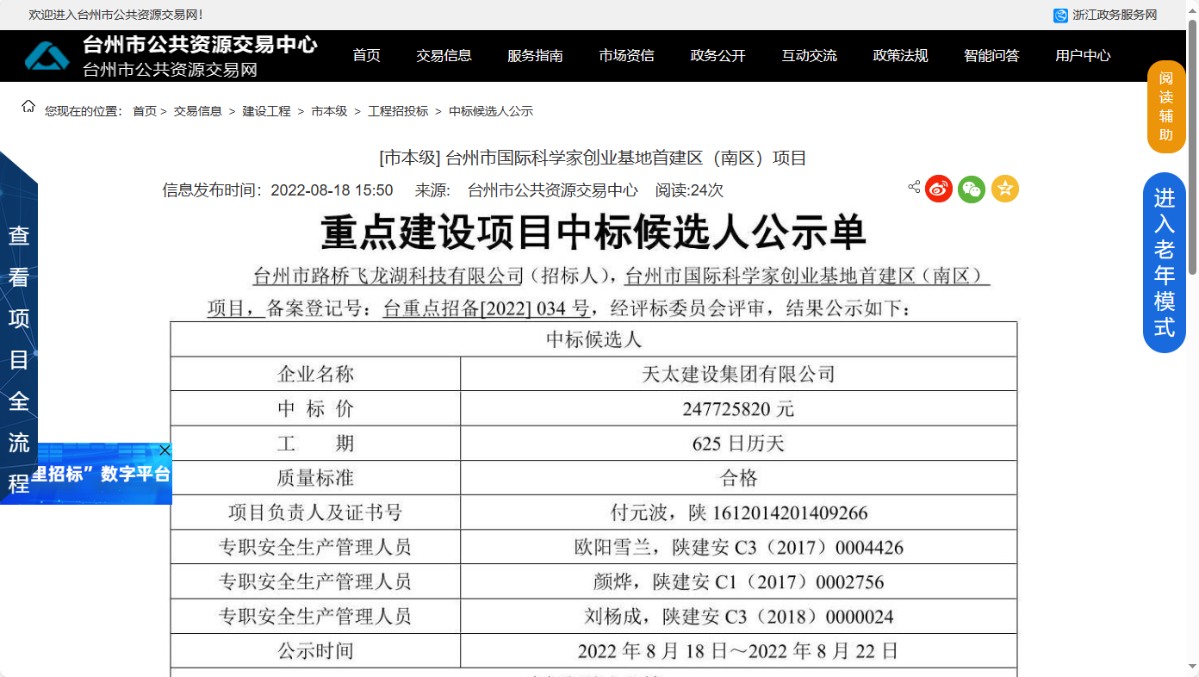Click the 项目负责人及证书号 row label
Viewport: 1199px width, 677px height.
315,513
